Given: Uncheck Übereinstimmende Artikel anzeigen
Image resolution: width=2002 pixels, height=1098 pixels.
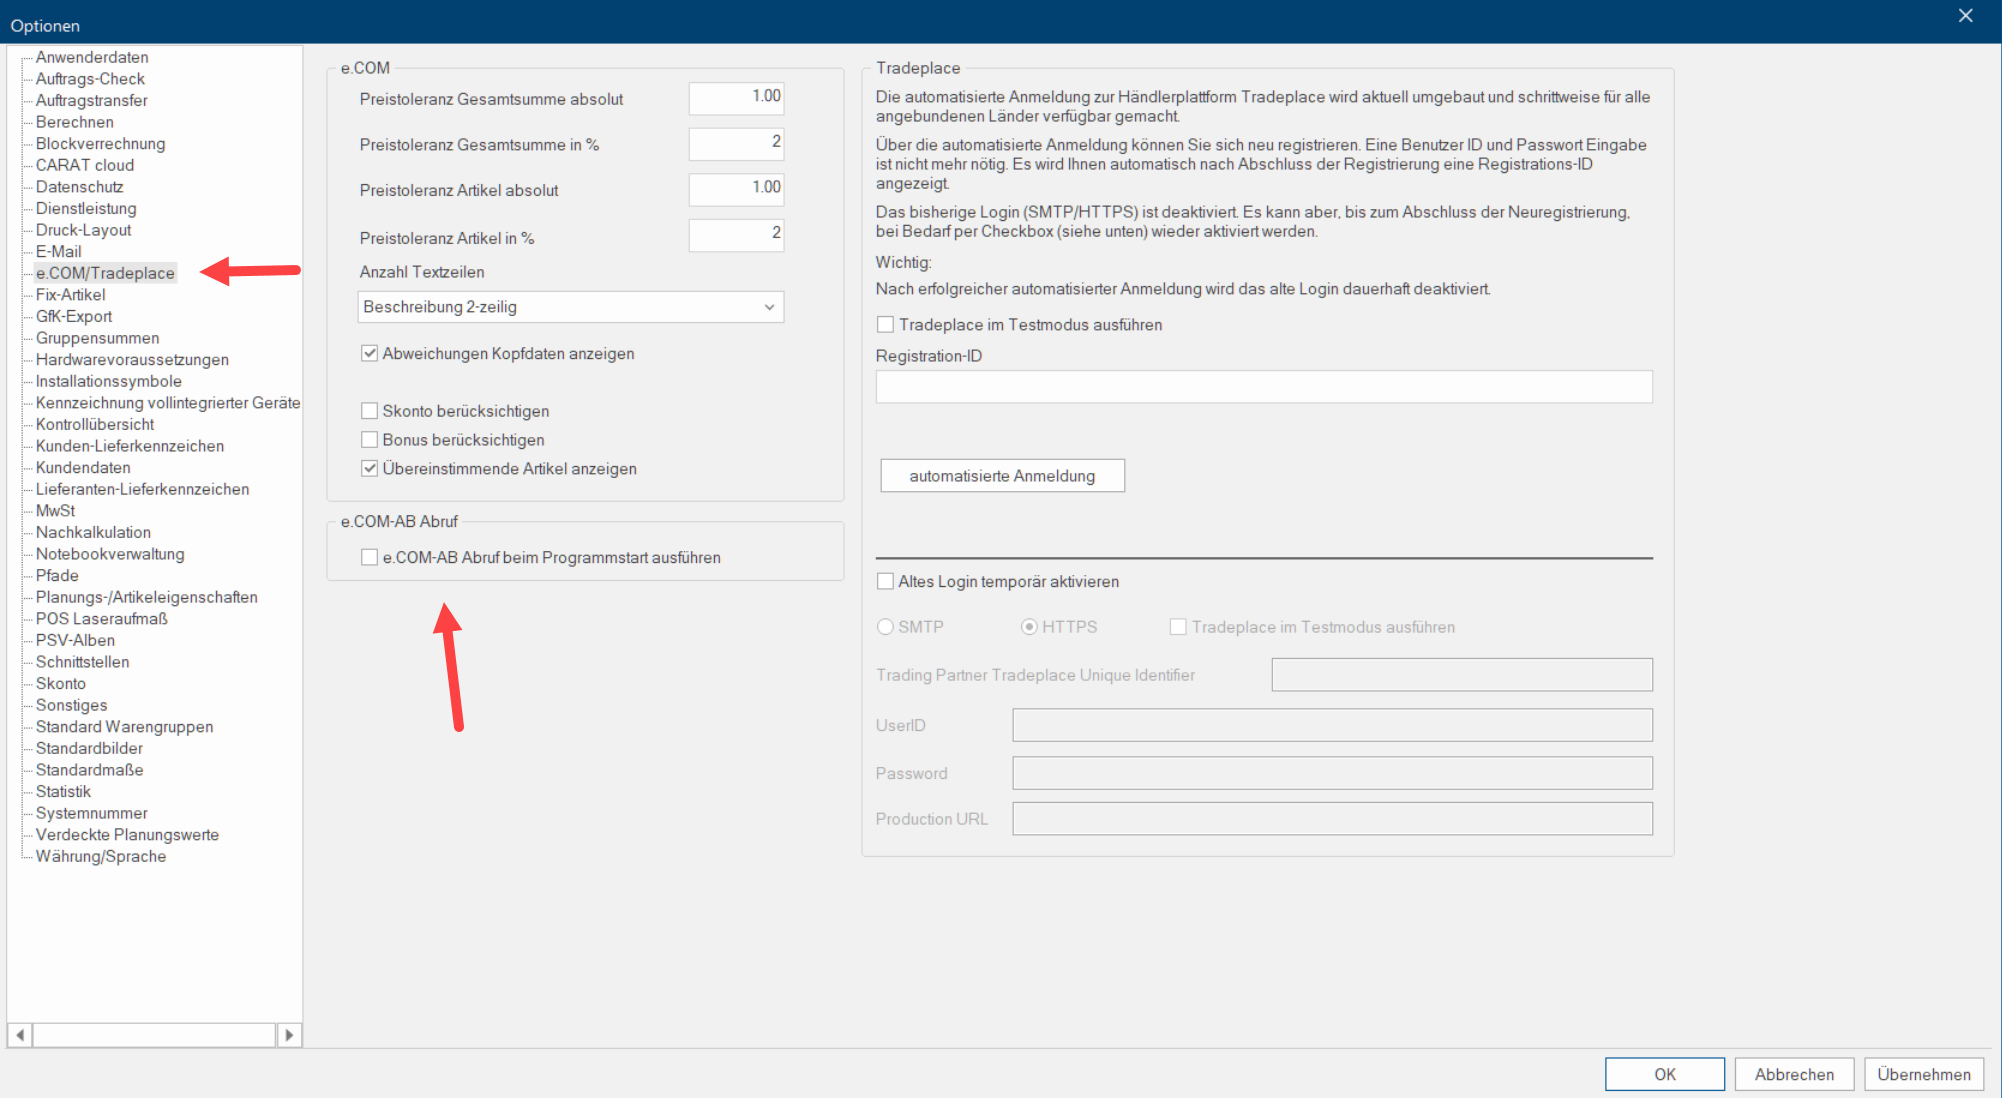Looking at the screenshot, I should coord(370,469).
